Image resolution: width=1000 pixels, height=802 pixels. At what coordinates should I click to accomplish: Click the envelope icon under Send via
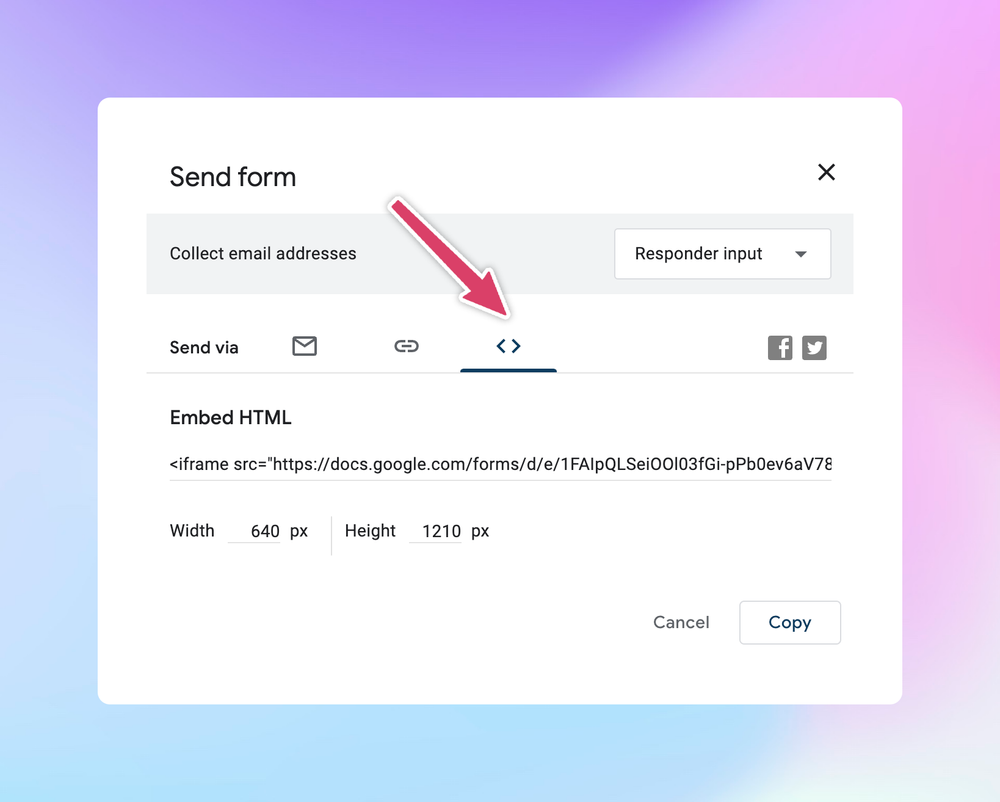coord(305,346)
